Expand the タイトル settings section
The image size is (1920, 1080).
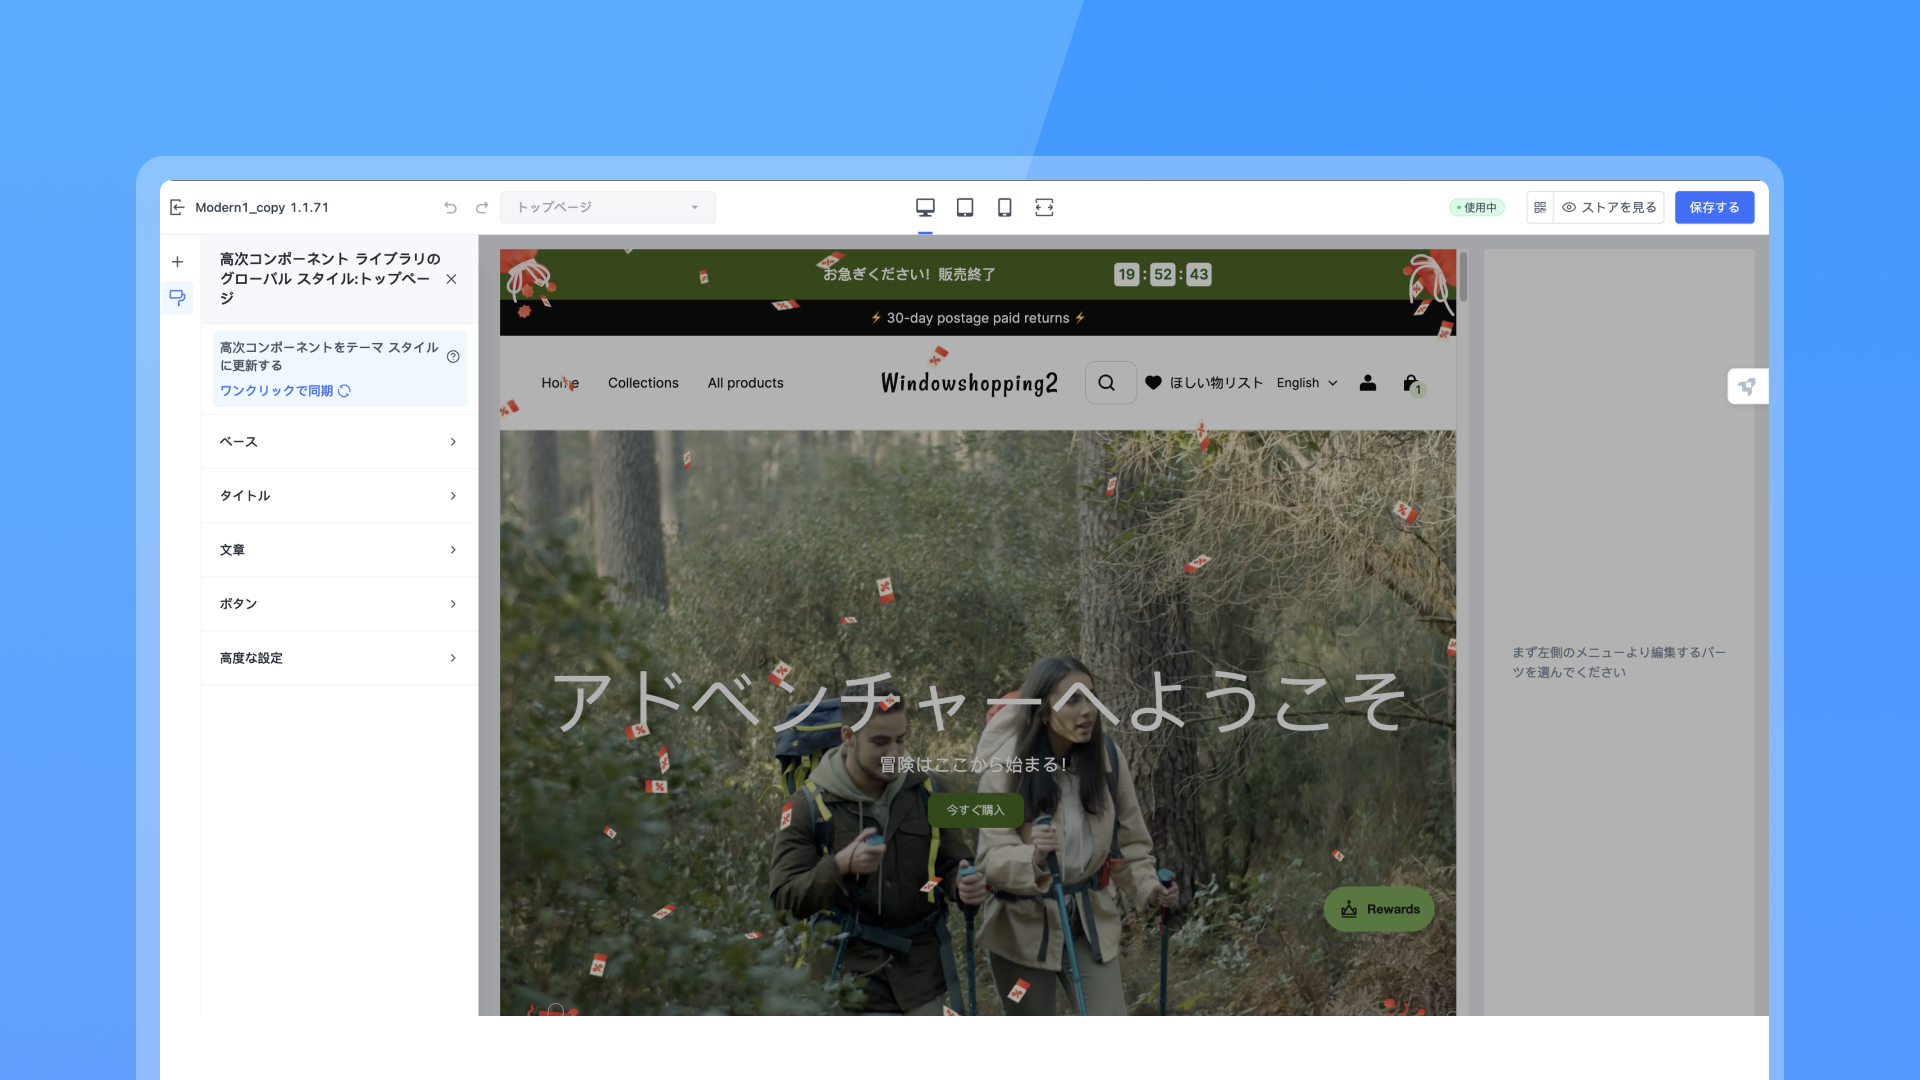[339, 495]
